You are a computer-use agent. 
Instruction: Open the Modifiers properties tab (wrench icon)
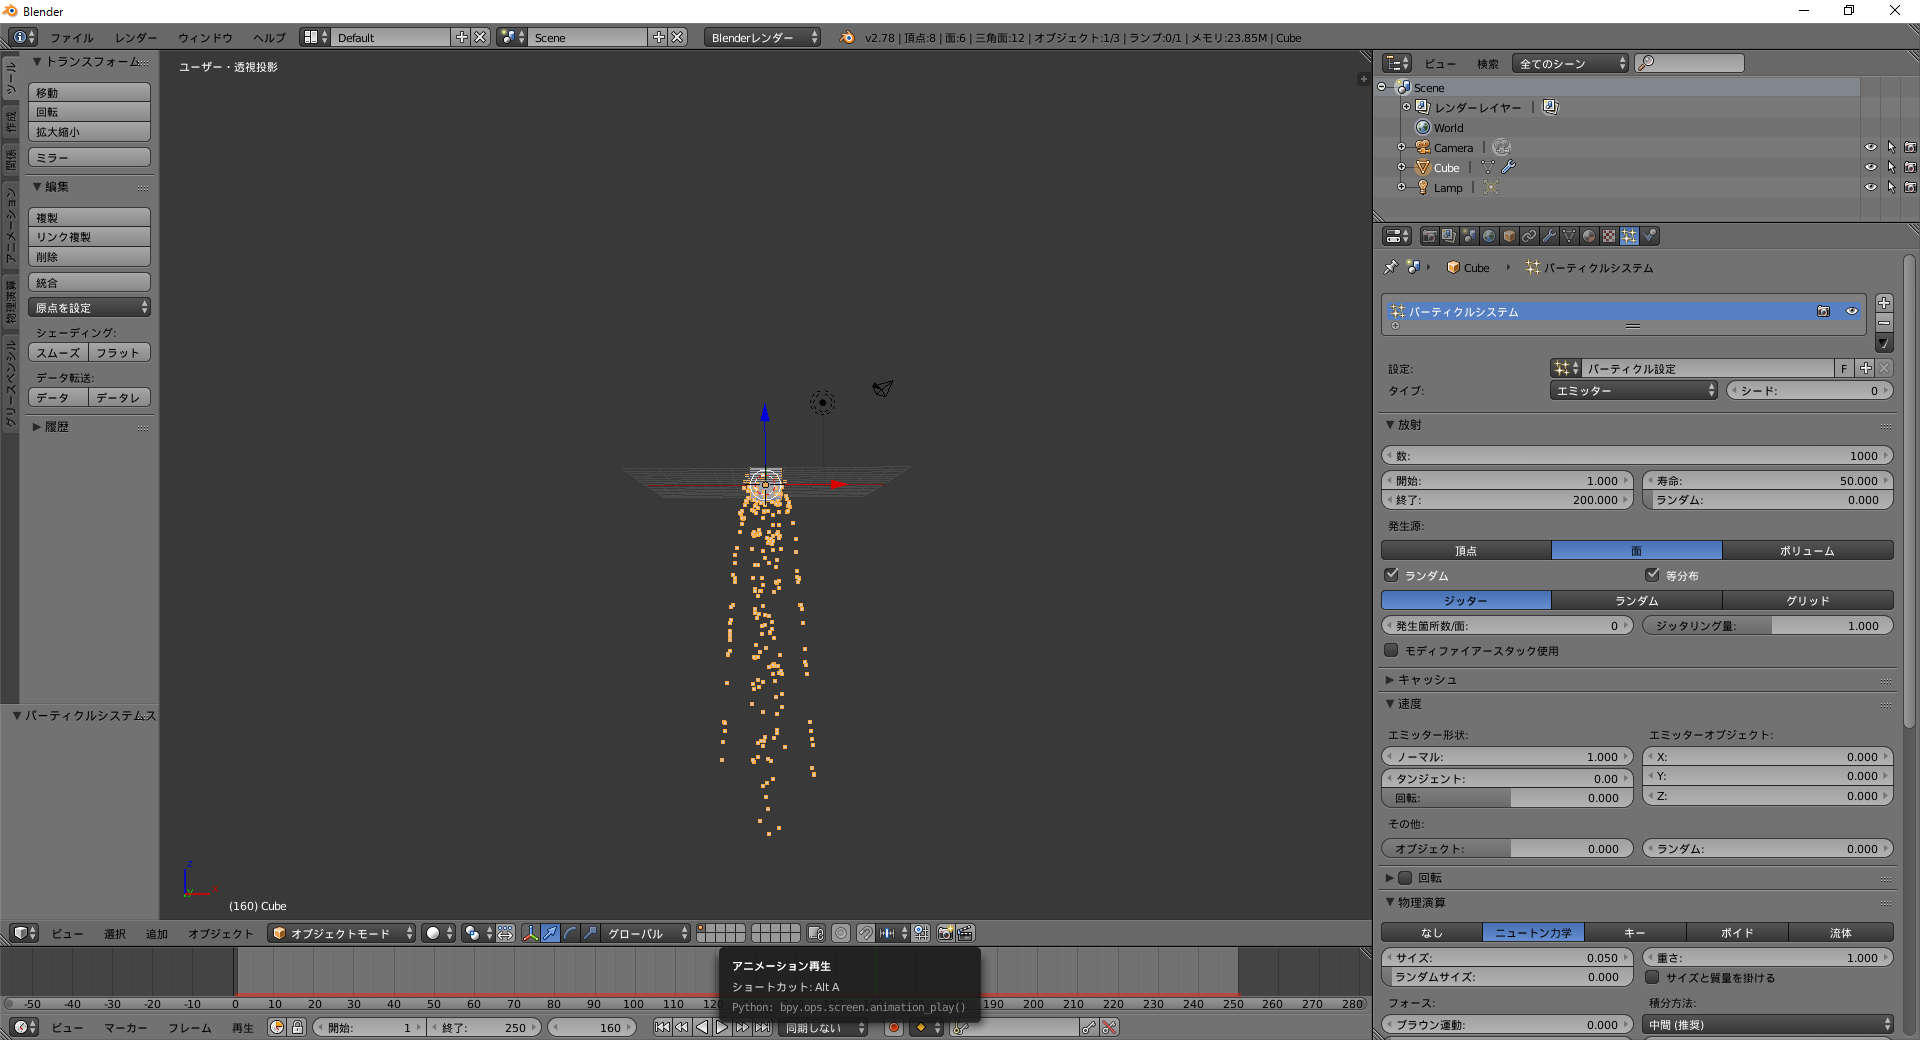tap(1549, 236)
